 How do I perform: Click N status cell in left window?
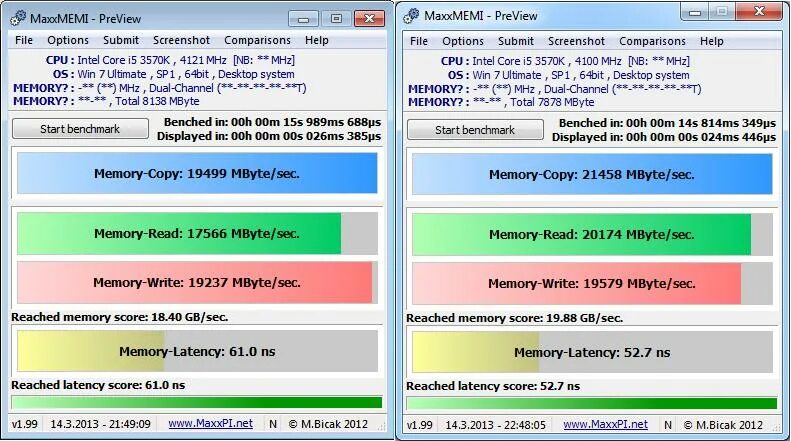click(x=273, y=424)
